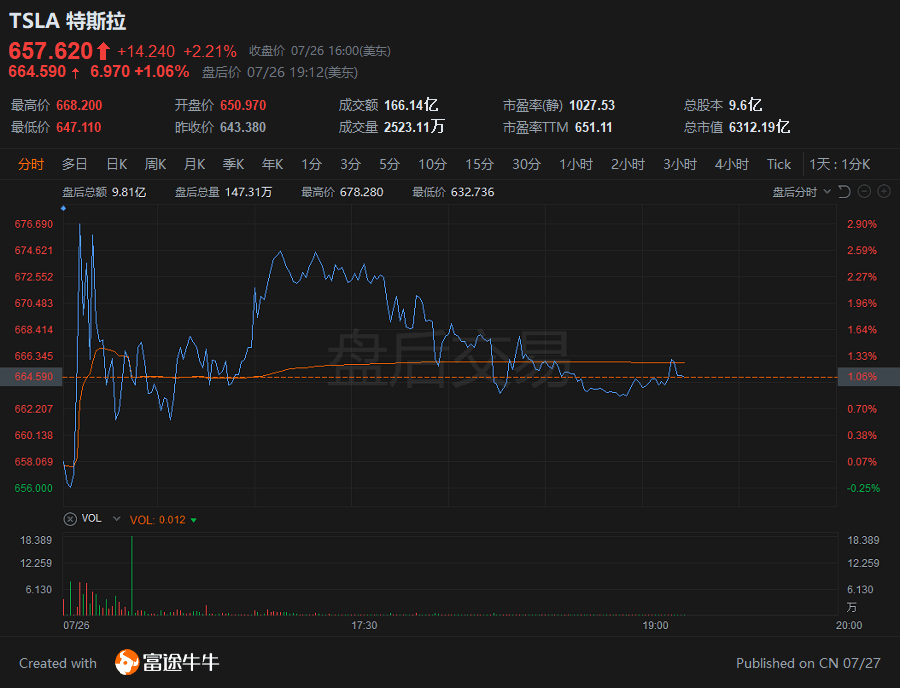Switch to the Tick tab

(x=778, y=164)
